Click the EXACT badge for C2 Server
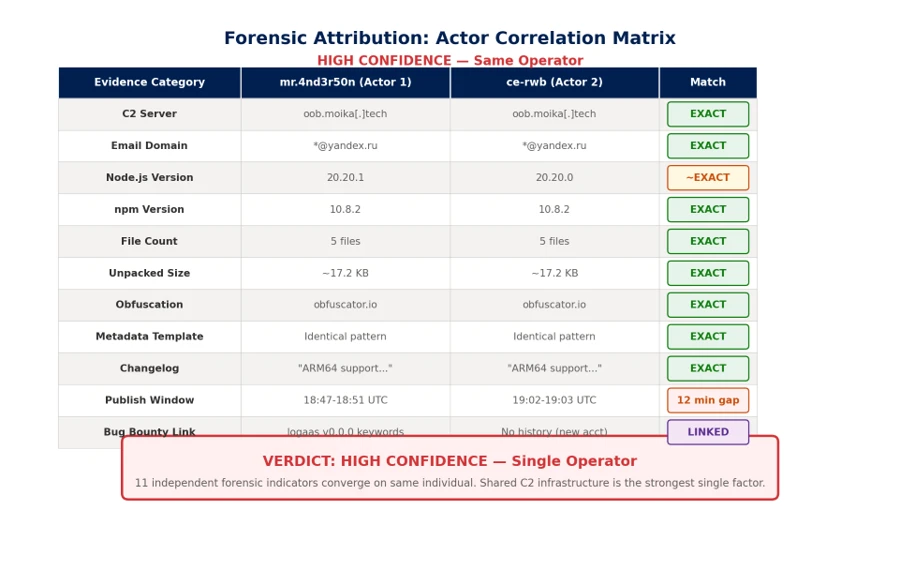900x570 pixels. coord(708,114)
